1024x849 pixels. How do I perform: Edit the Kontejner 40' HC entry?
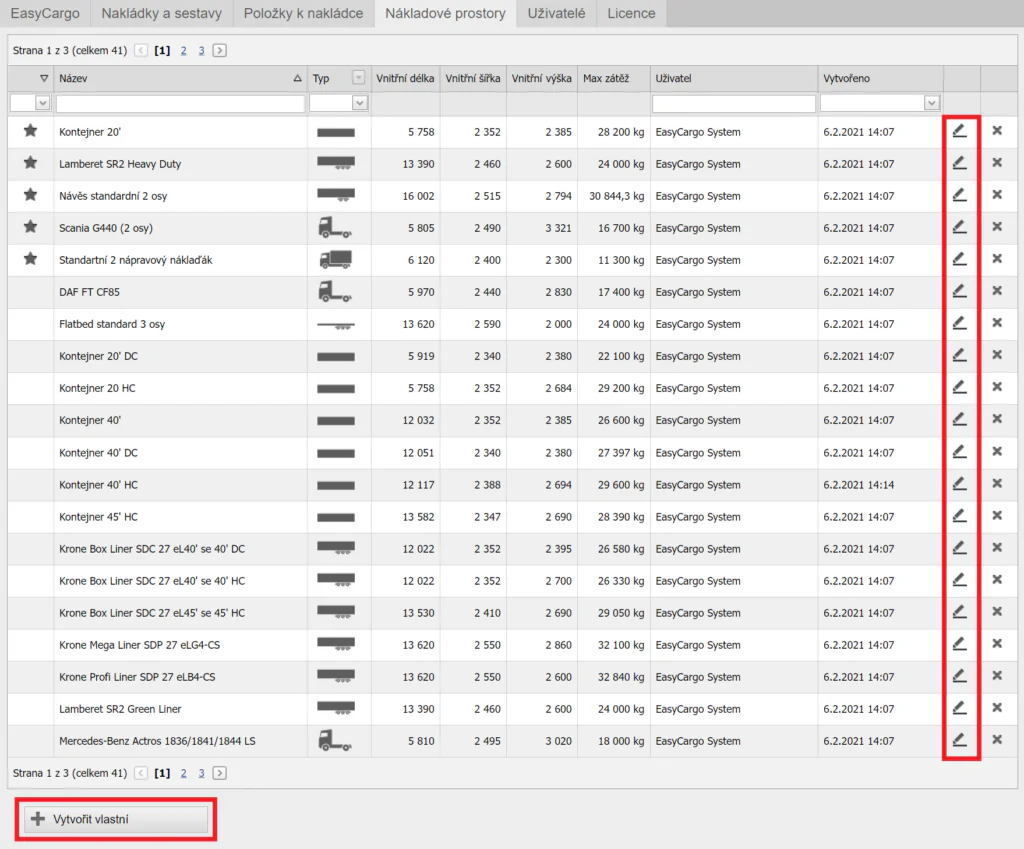959,484
